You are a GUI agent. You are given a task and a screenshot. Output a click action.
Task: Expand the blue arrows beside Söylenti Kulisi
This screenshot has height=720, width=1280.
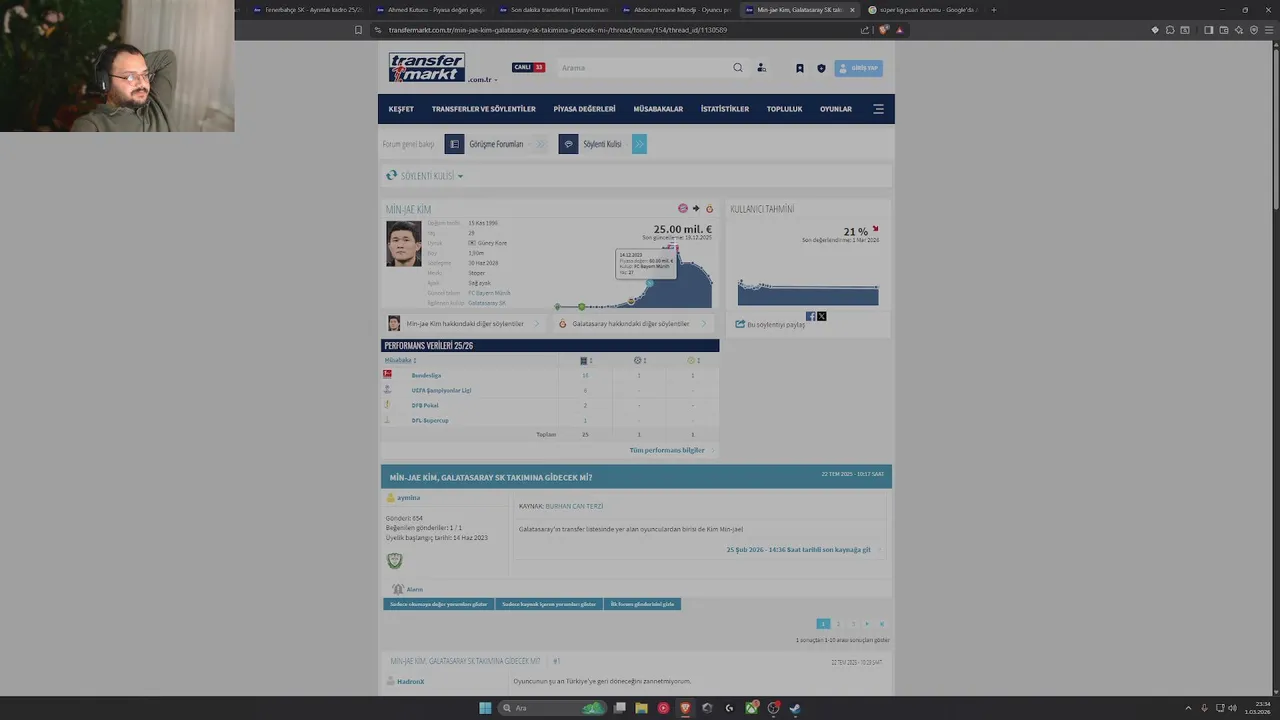[x=639, y=144]
